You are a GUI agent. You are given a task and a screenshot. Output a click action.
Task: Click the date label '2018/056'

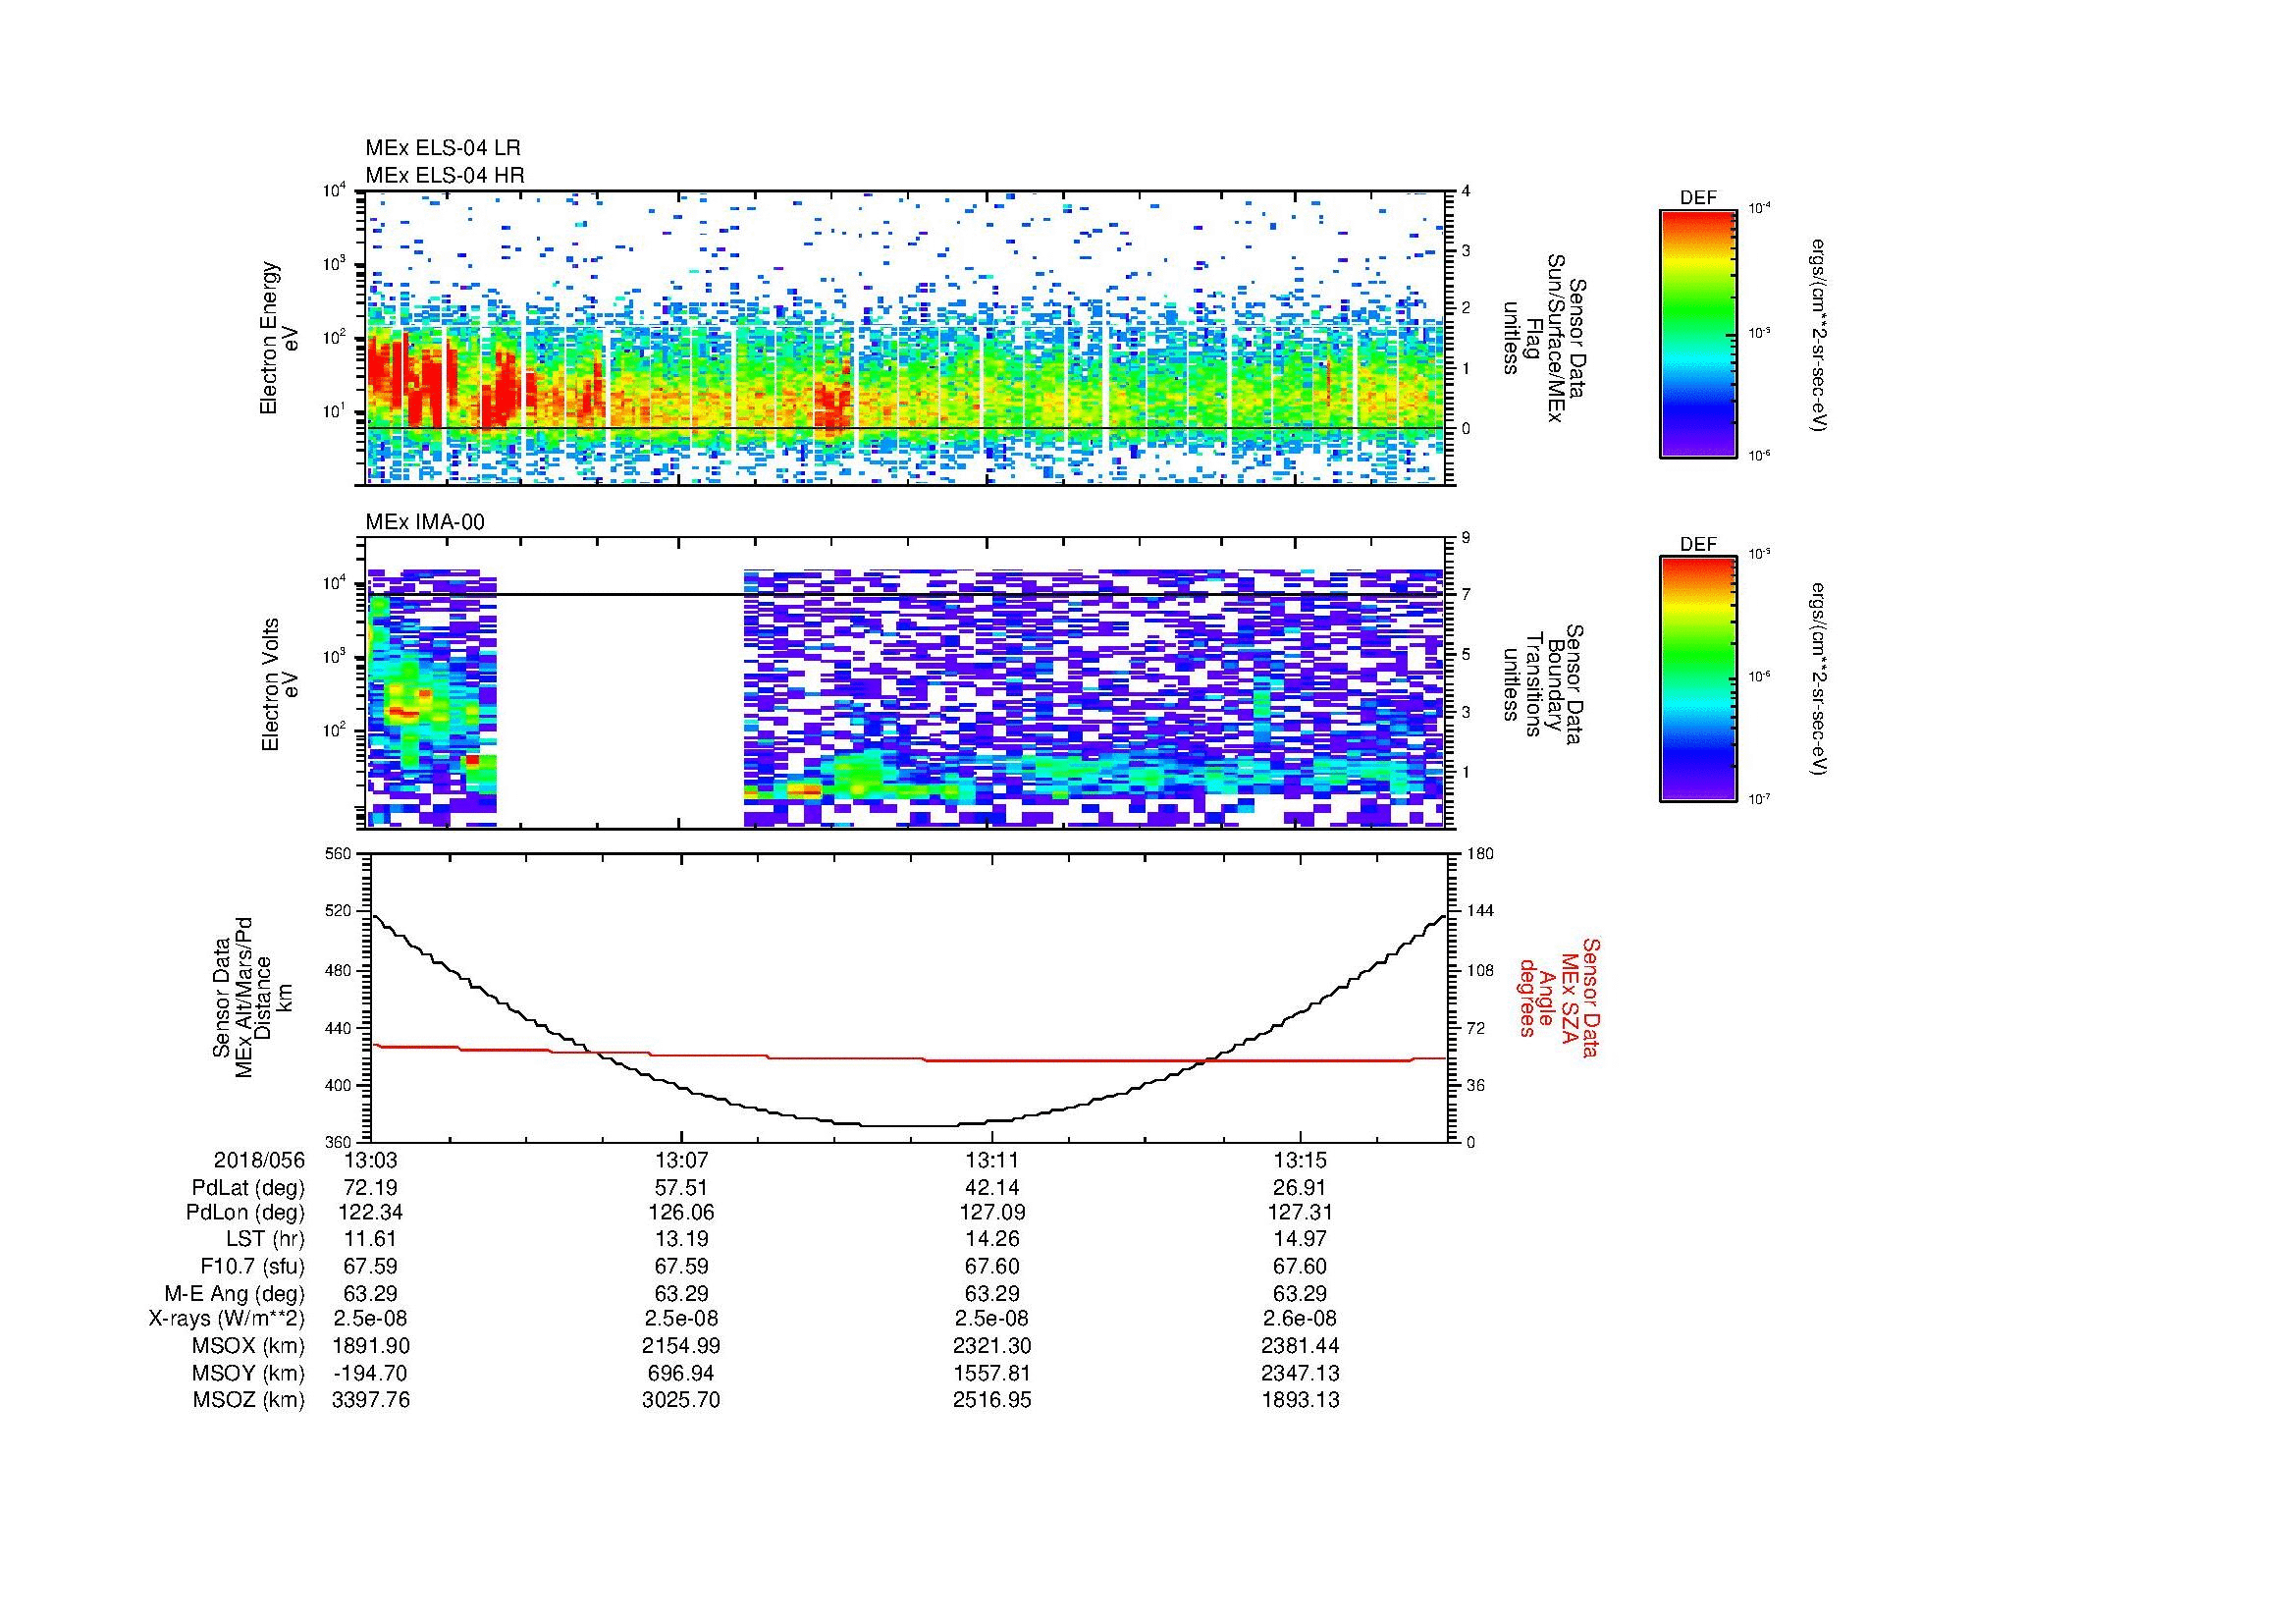259,1161
